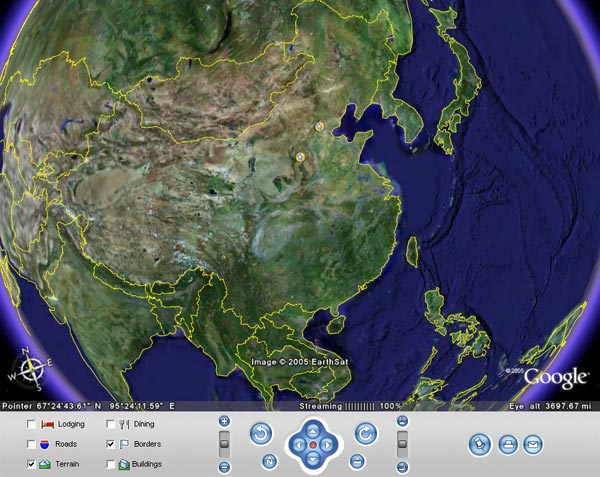This screenshot has height=477, width=600.
Task: Uncheck the Terrain checkbox
Action: click(x=31, y=464)
